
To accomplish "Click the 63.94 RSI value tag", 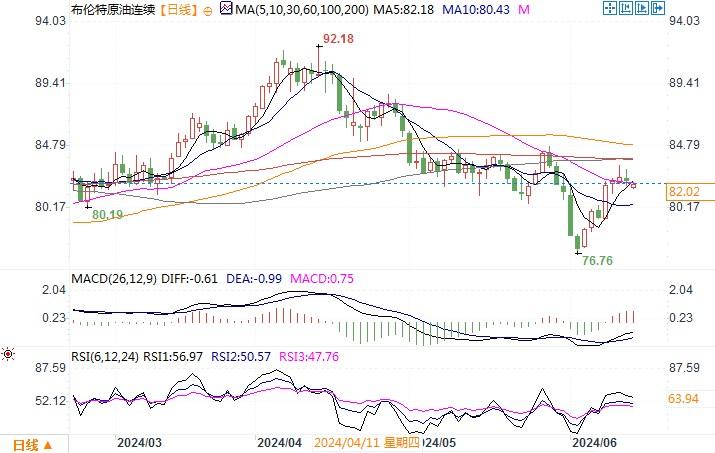I will click(683, 399).
